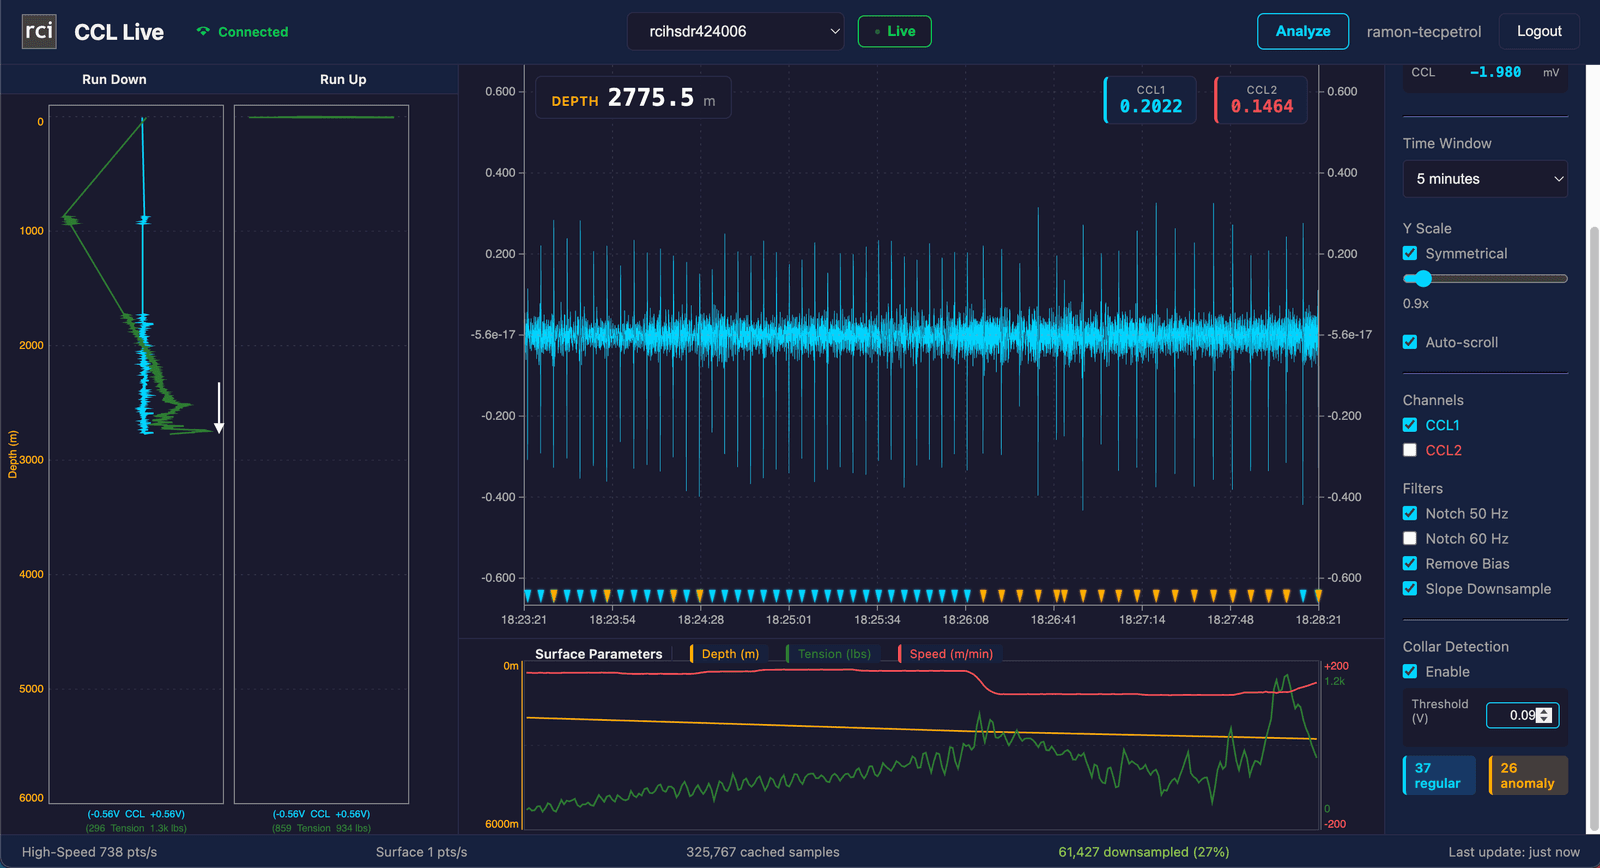
Task: Click the Live mode button
Action: pyautogui.click(x=894, y=31)
